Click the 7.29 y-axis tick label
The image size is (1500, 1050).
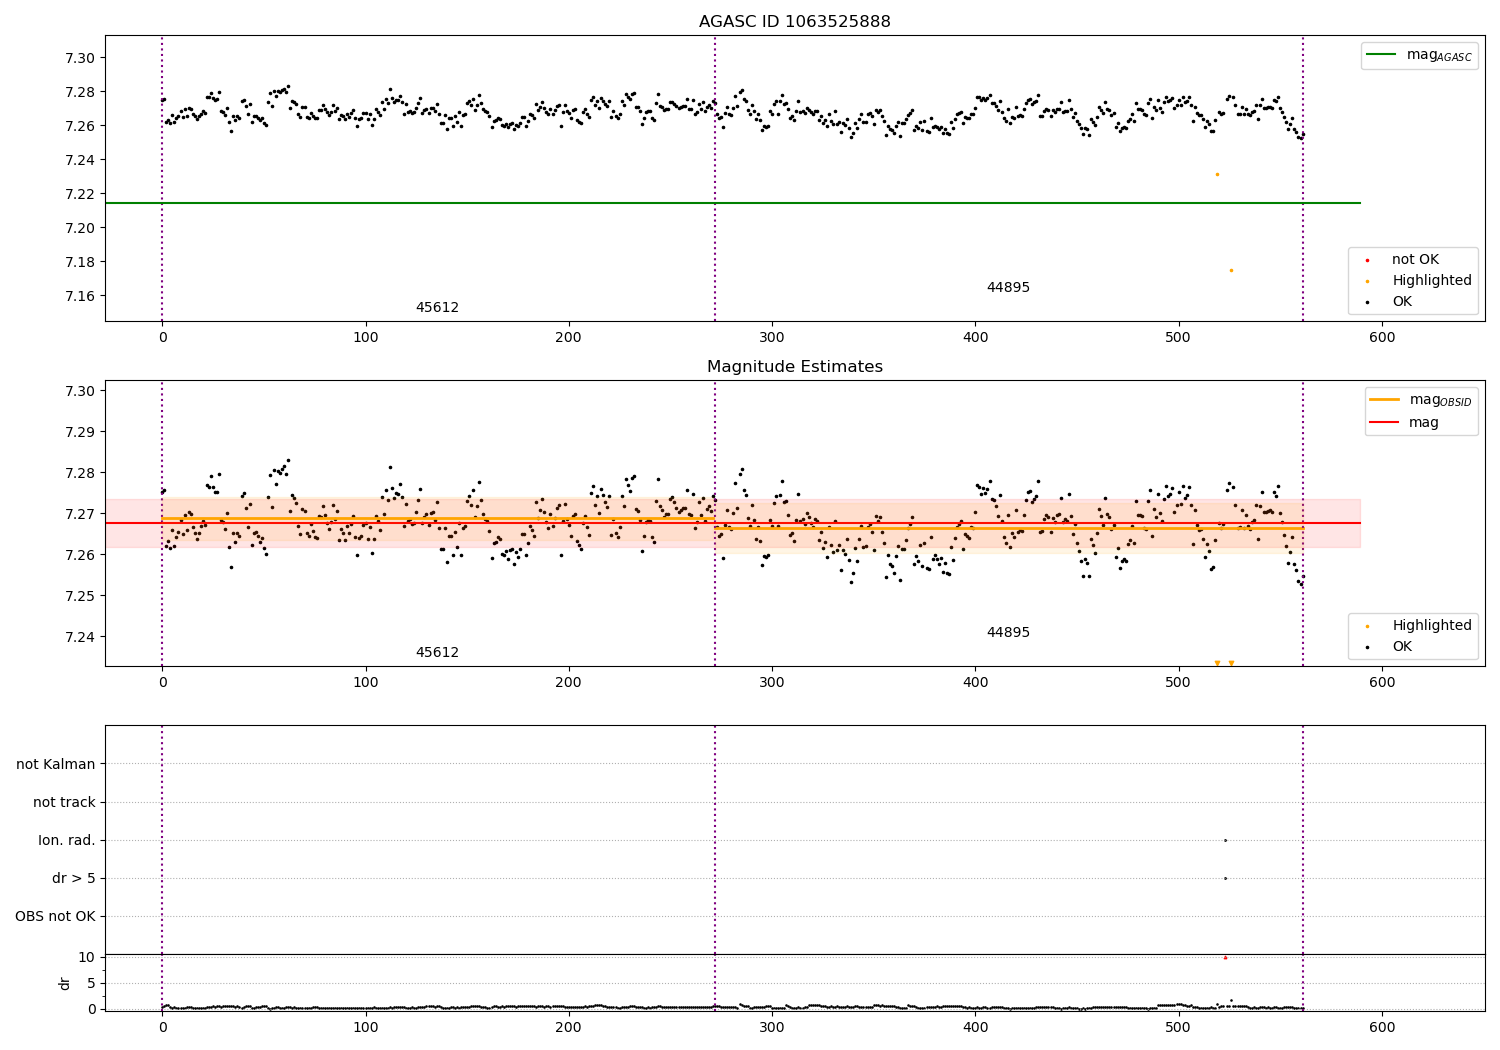(x=81, y=432)
